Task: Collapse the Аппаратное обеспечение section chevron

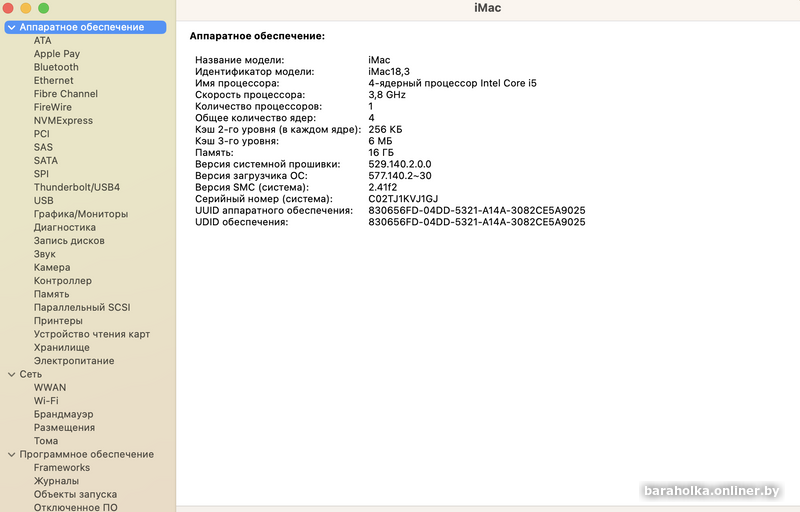Action: click(11, 28)
